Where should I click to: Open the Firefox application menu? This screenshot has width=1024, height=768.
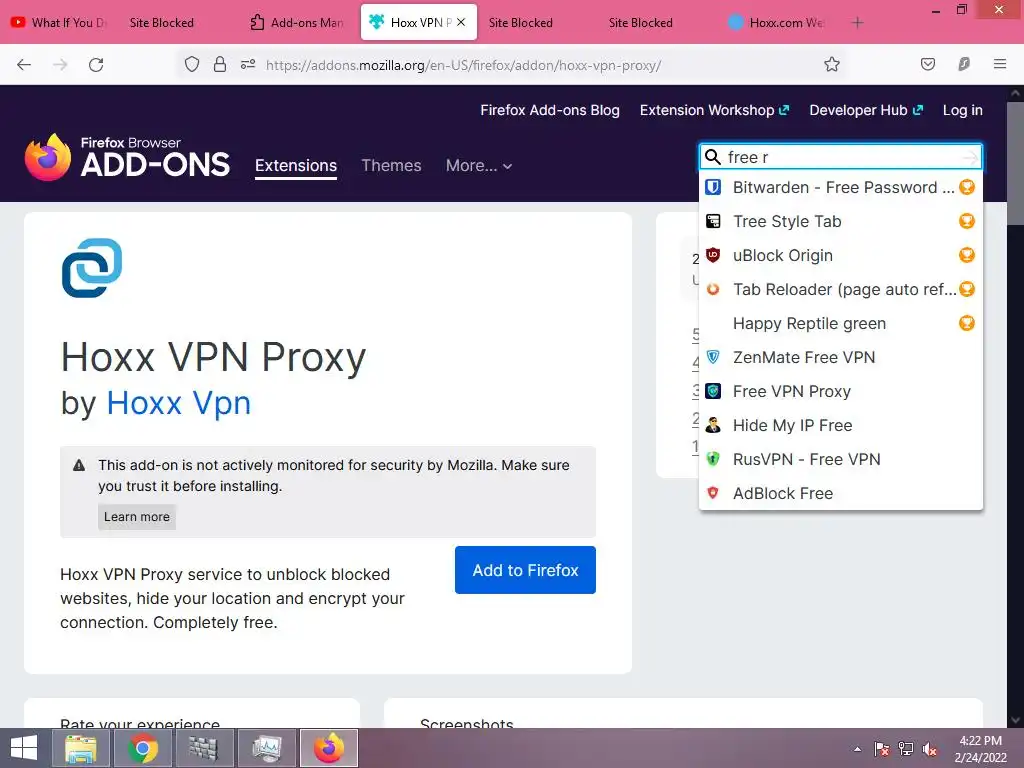(999, 64)
